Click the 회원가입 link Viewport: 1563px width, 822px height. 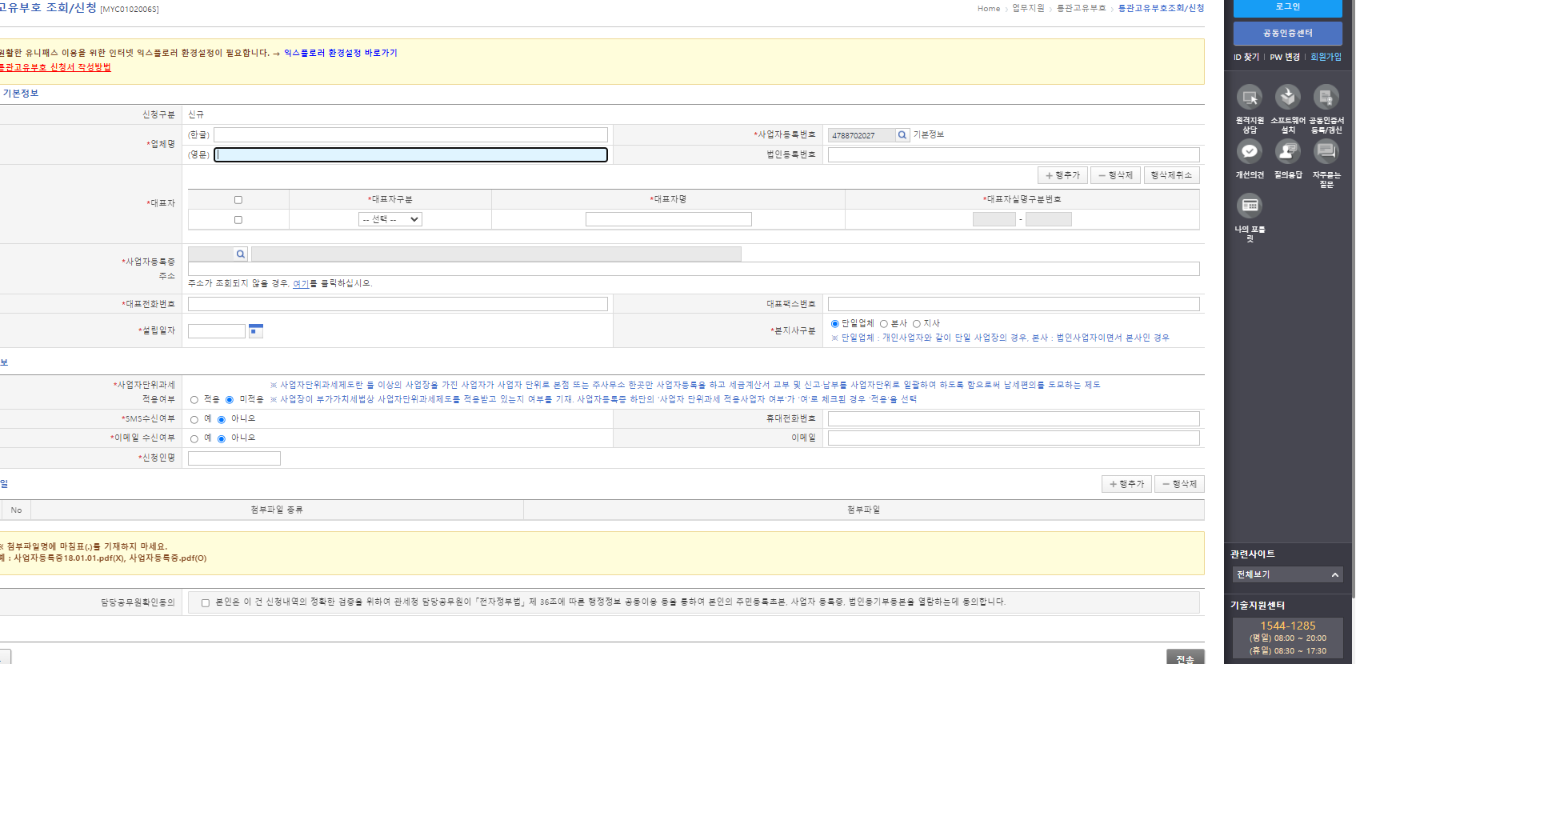pyautogui.click(x=1326, y=58)
